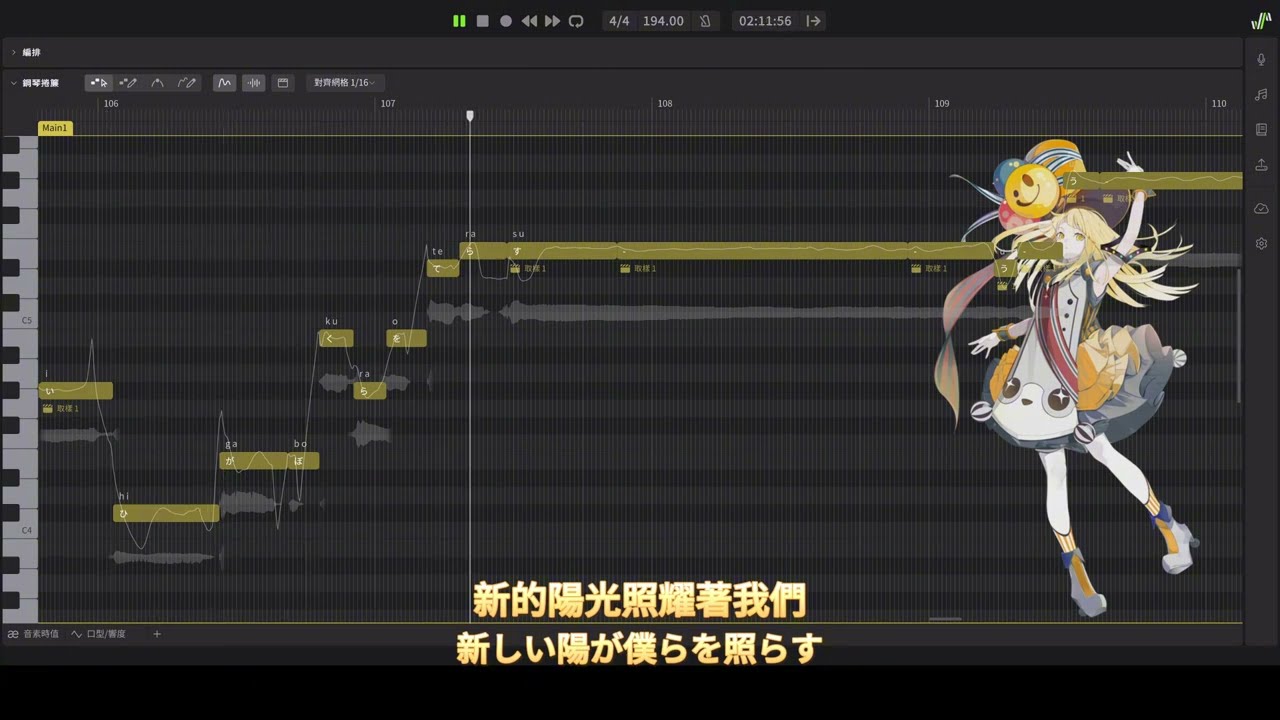Select the freehand pitch pencil tool
This screenshot has height=720, width=1280.
click(x=187, y=83)
